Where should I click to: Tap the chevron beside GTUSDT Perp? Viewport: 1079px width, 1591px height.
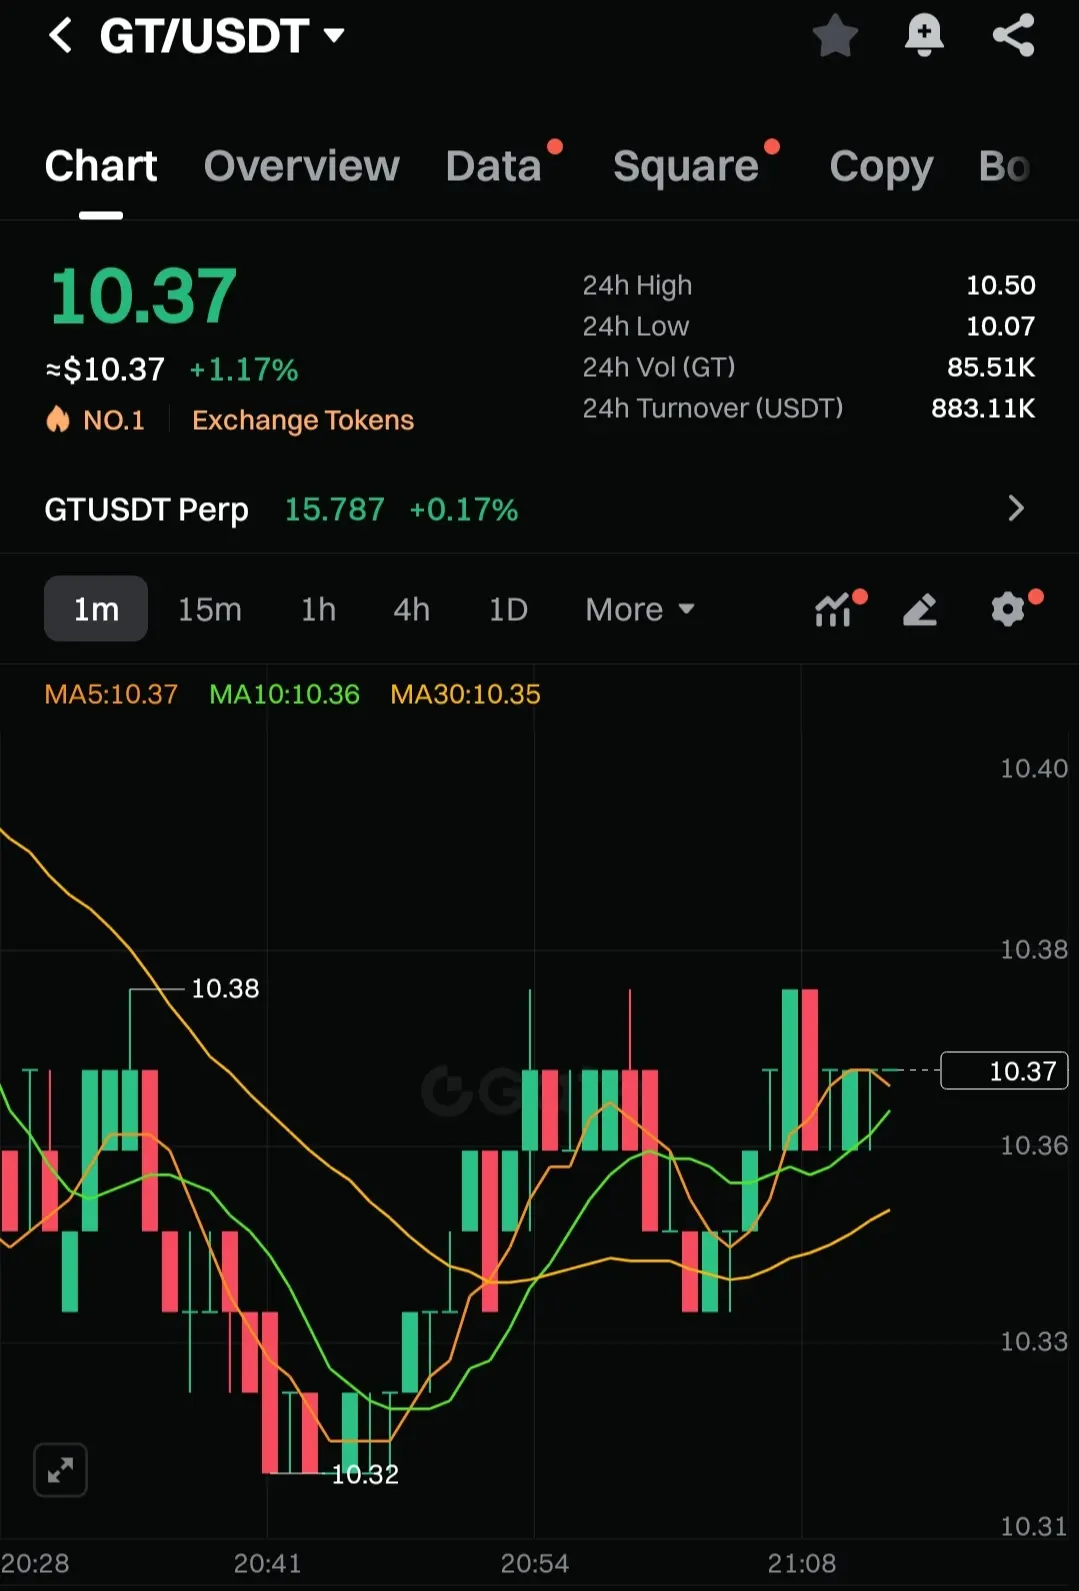click(x=1016, y=509)
